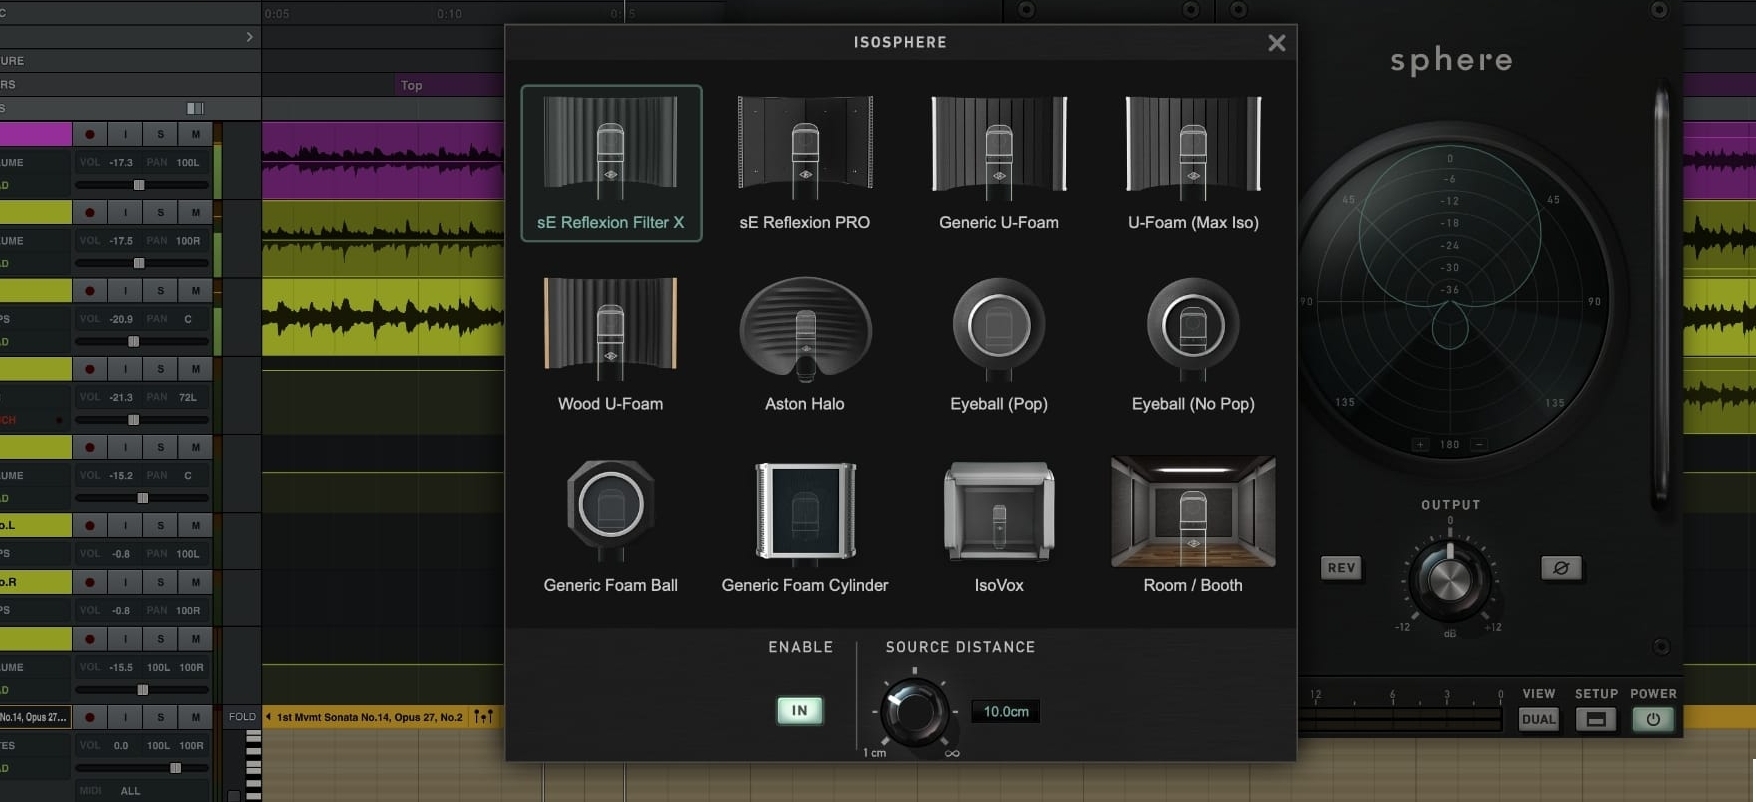This screenshot has height=802, width=1756.
Task: Click the volume slider of the 0.0 track
Action: tap(142, 768)
